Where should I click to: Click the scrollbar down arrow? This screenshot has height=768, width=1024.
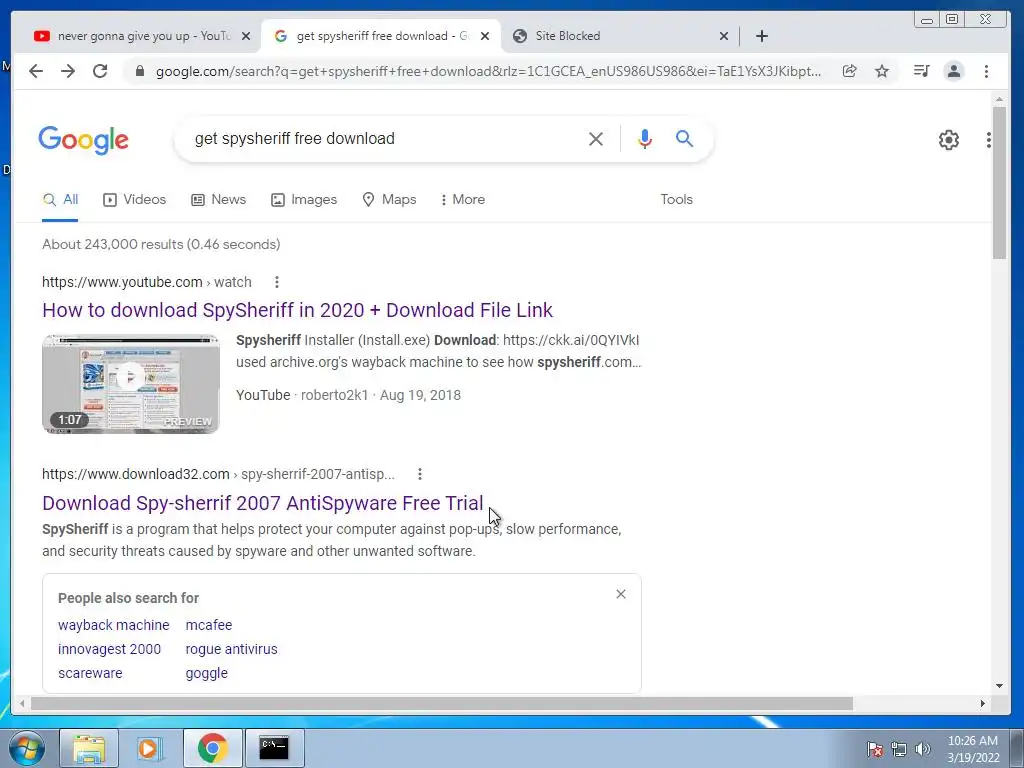click(999, 686)
